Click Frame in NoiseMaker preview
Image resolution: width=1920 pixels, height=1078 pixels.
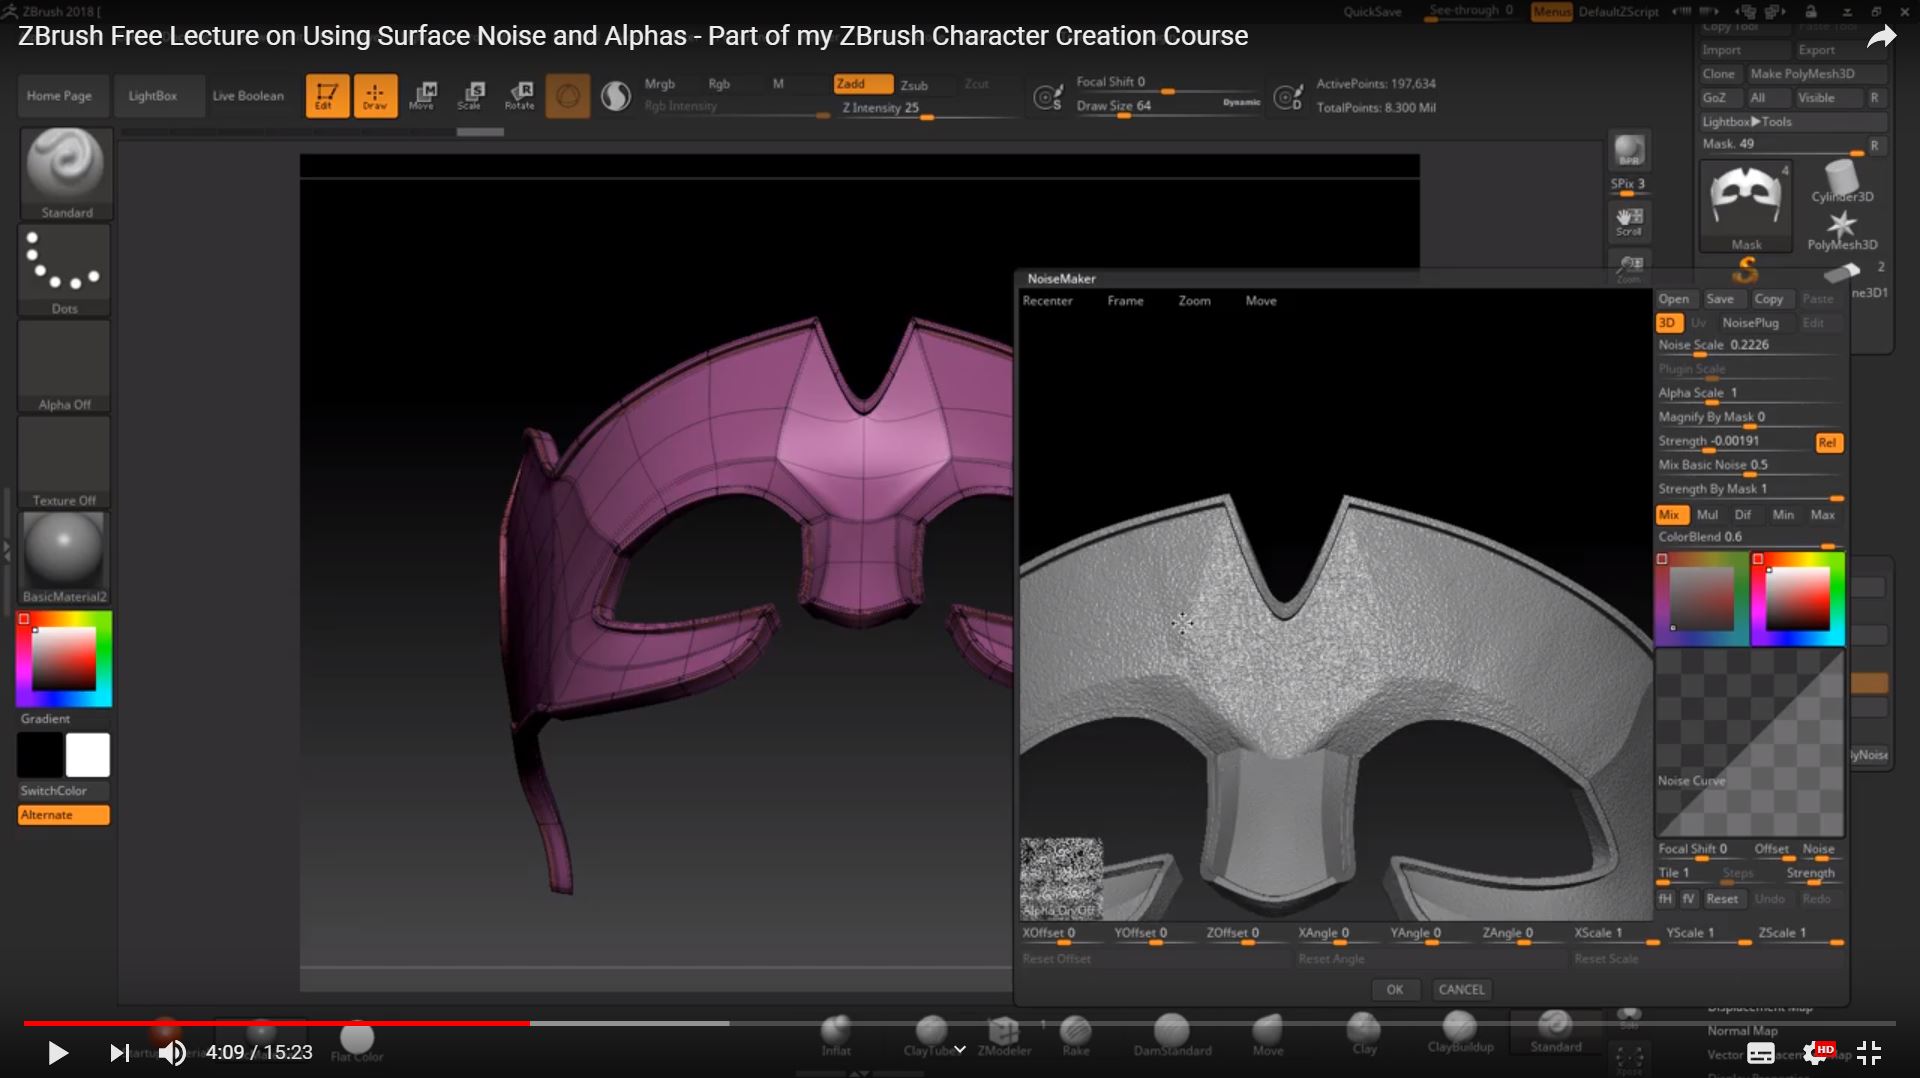(1125, 300)
